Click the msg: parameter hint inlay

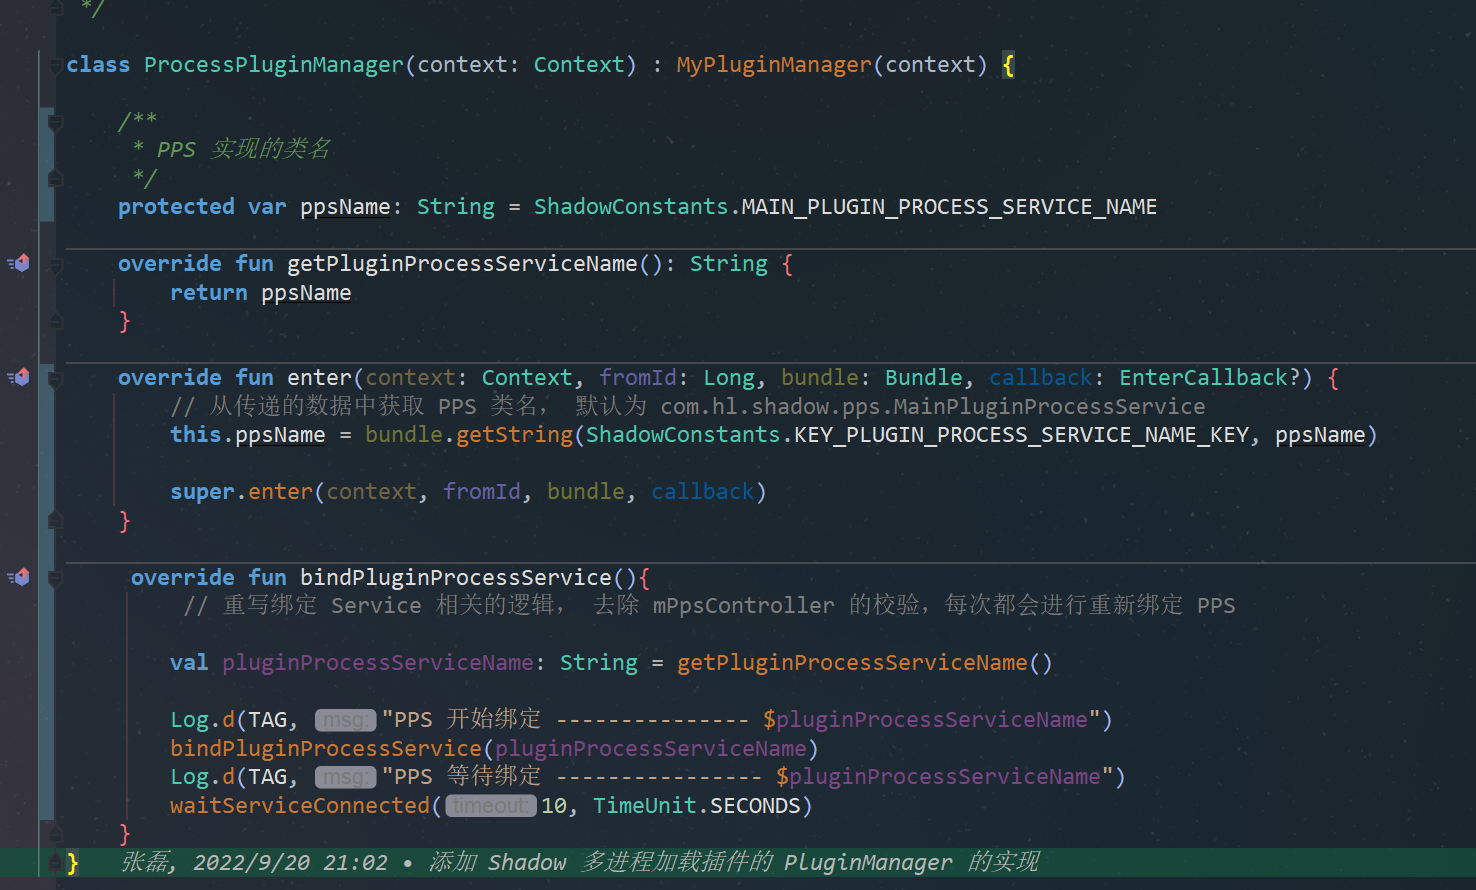(345, 719)
